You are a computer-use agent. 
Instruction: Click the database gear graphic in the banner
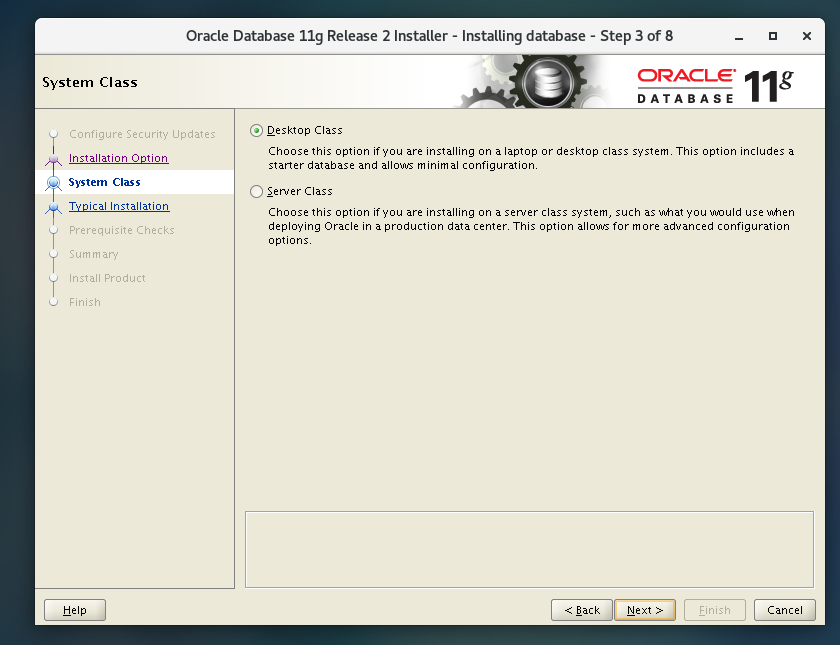coord(546,83)
